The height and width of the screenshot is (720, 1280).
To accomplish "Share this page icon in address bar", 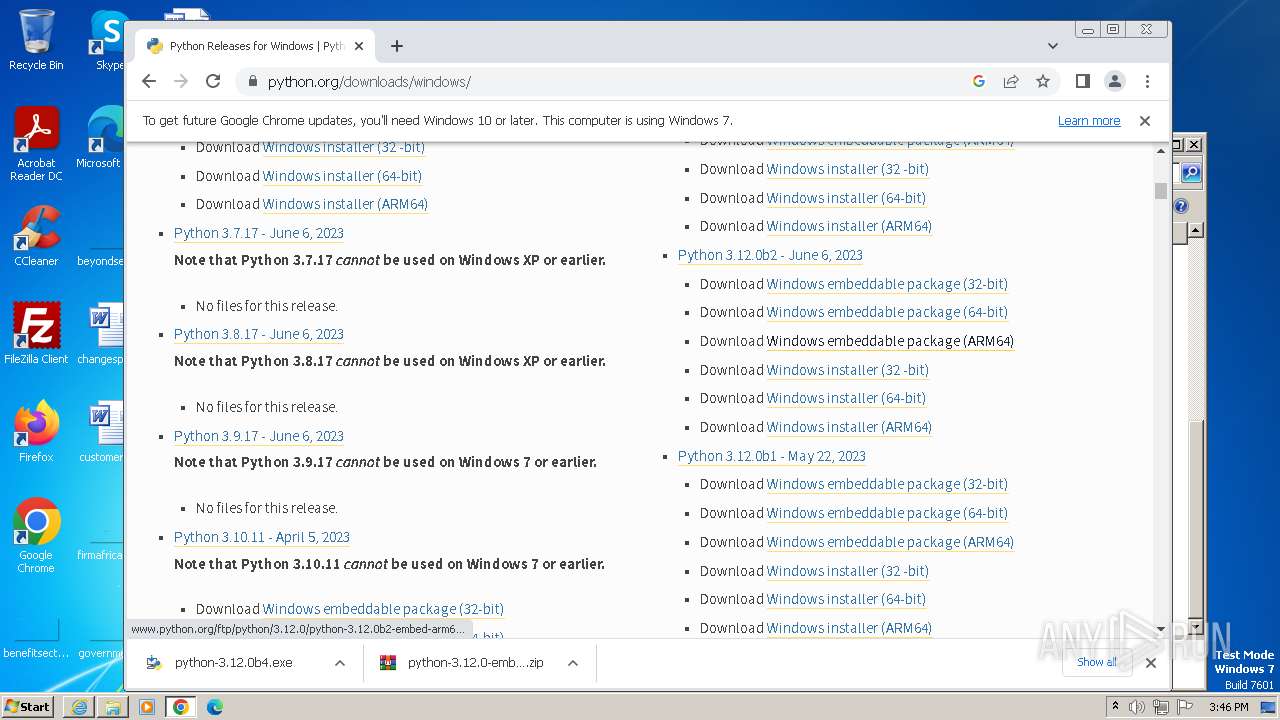I will click(1011, 82).
